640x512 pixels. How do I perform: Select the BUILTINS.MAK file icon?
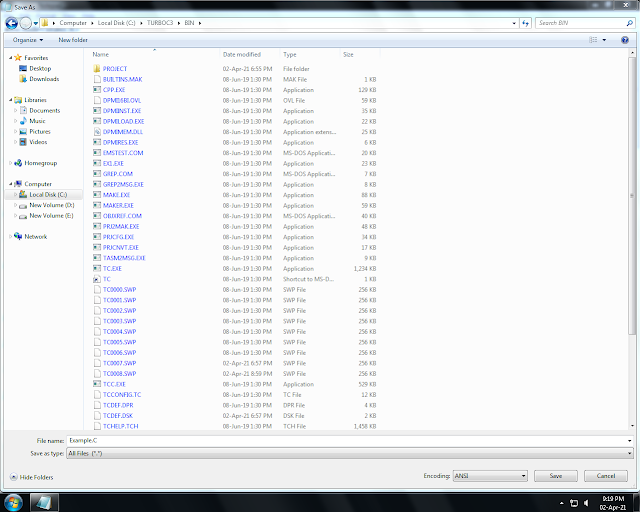97,79
